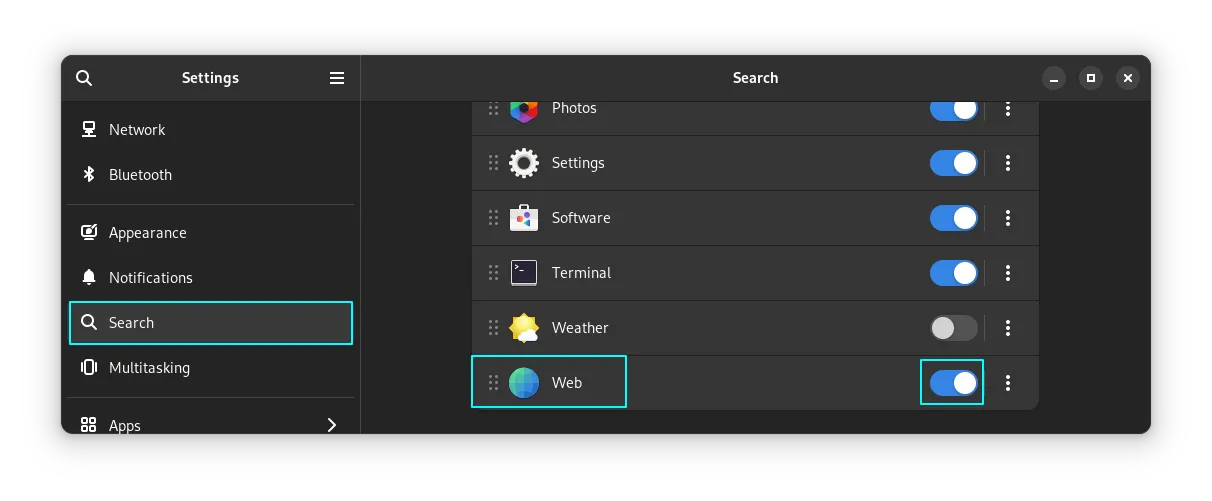This screenshot has width=1212, height=501.
Task: Go to Bluetooth settings
Action: 211,175
